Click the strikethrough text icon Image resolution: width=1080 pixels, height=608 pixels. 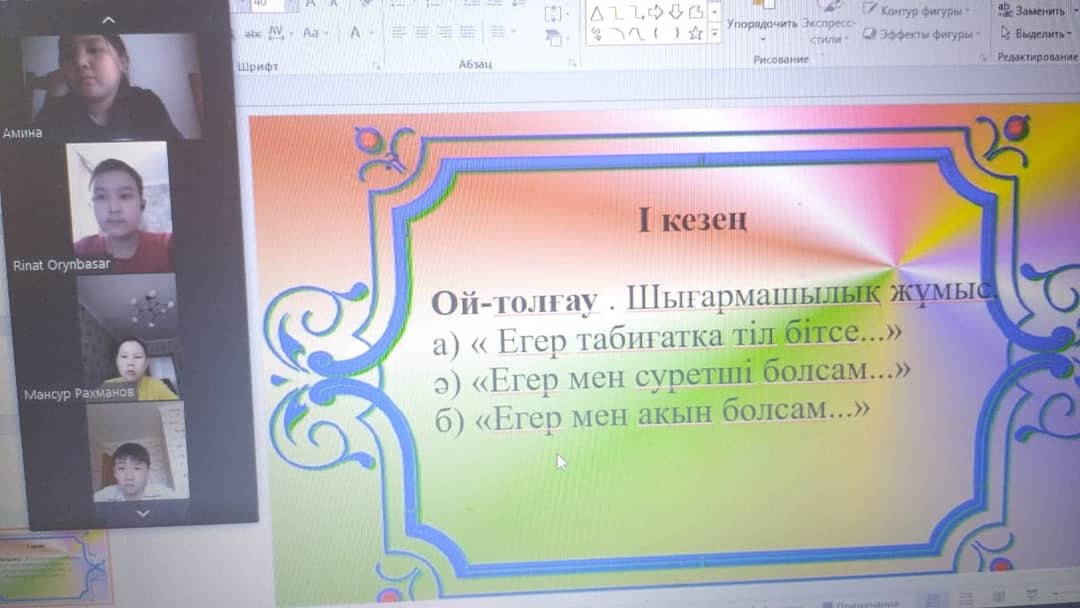pos(252,33)
